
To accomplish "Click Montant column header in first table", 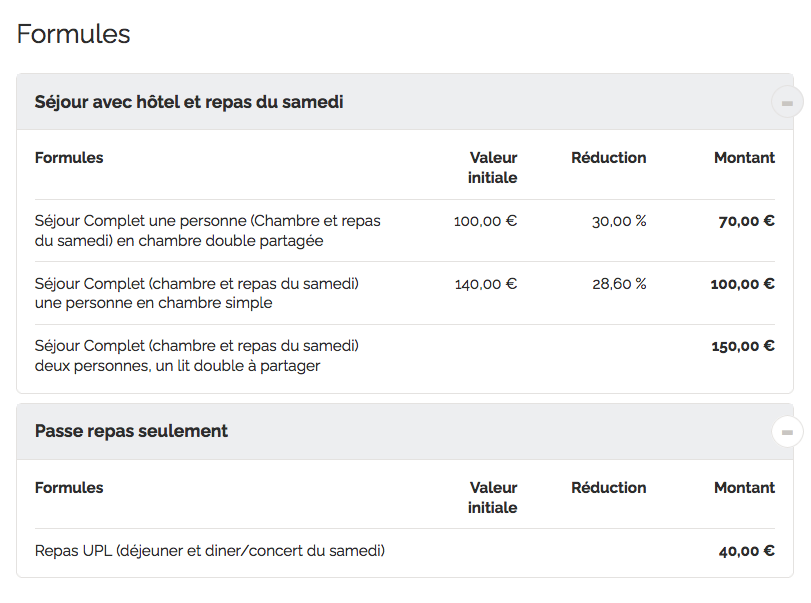I will (744, 158).
